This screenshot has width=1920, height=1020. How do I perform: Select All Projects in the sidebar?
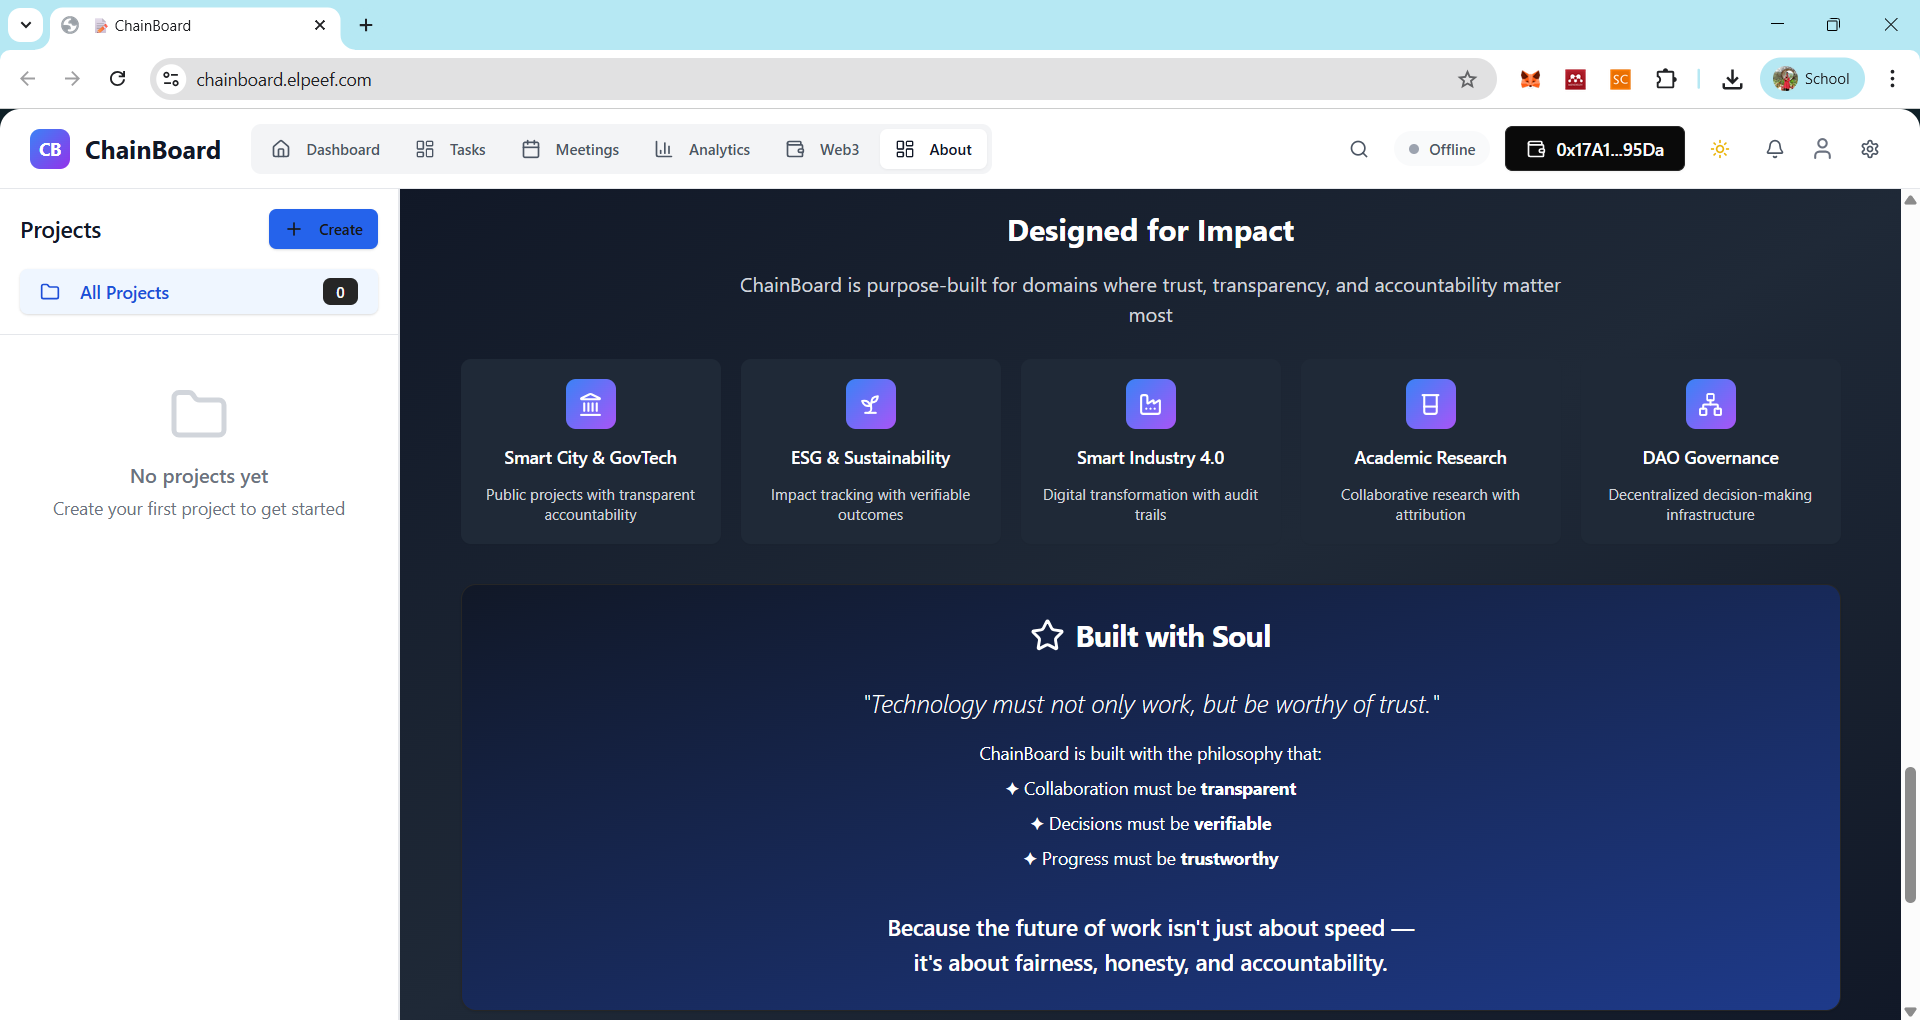tap(199, 292)
